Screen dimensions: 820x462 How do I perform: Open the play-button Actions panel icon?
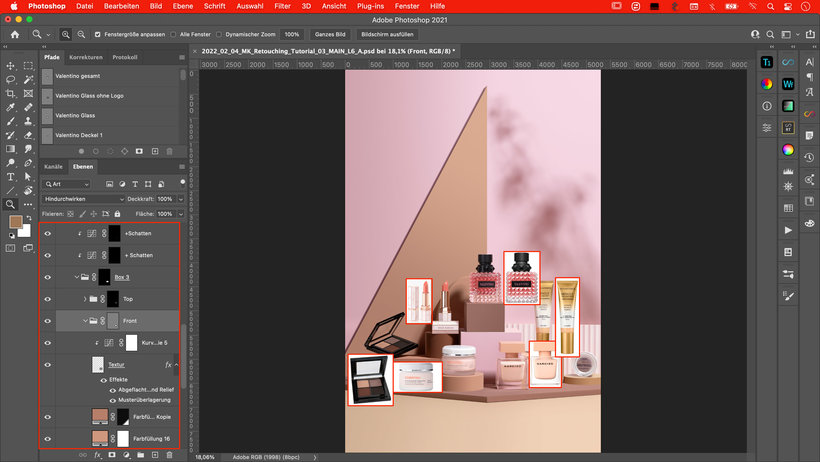(788, 230)
